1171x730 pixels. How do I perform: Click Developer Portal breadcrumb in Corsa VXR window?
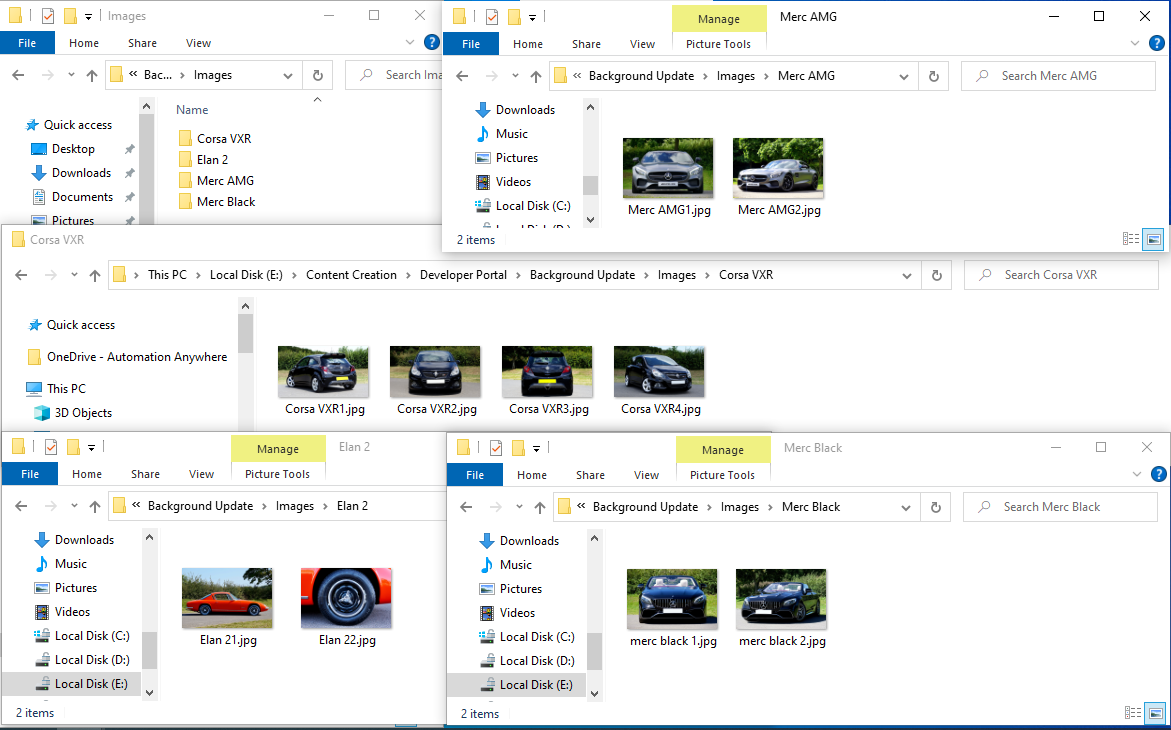pos(463,275)
